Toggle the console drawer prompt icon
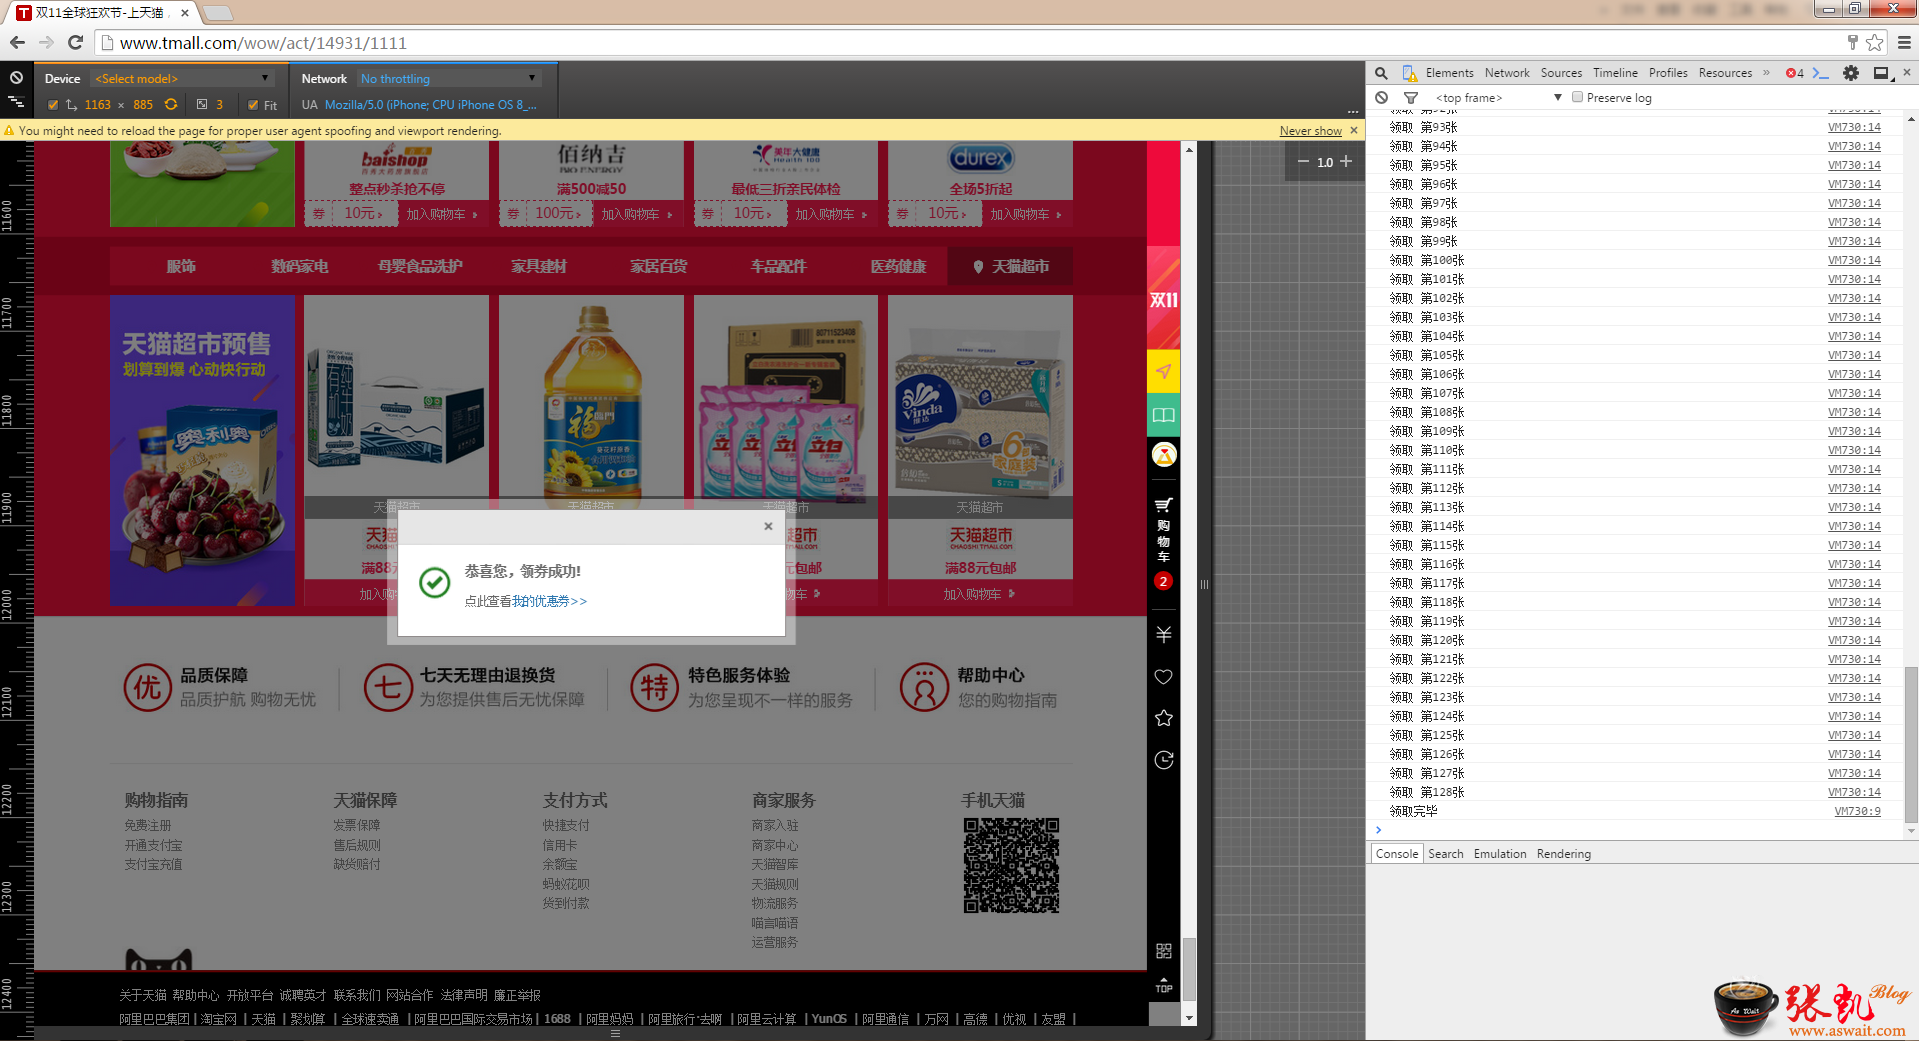 click(x=1821, y=73)
